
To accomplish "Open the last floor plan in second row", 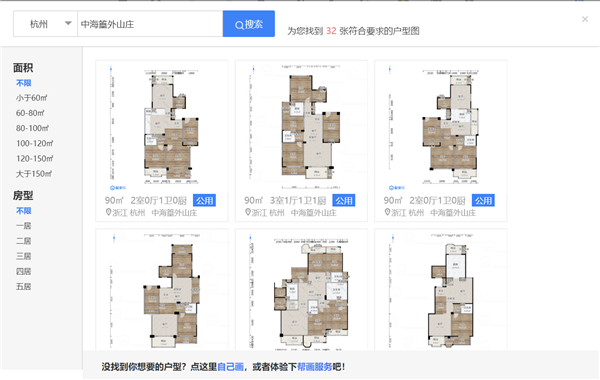I will pos(440,291).
